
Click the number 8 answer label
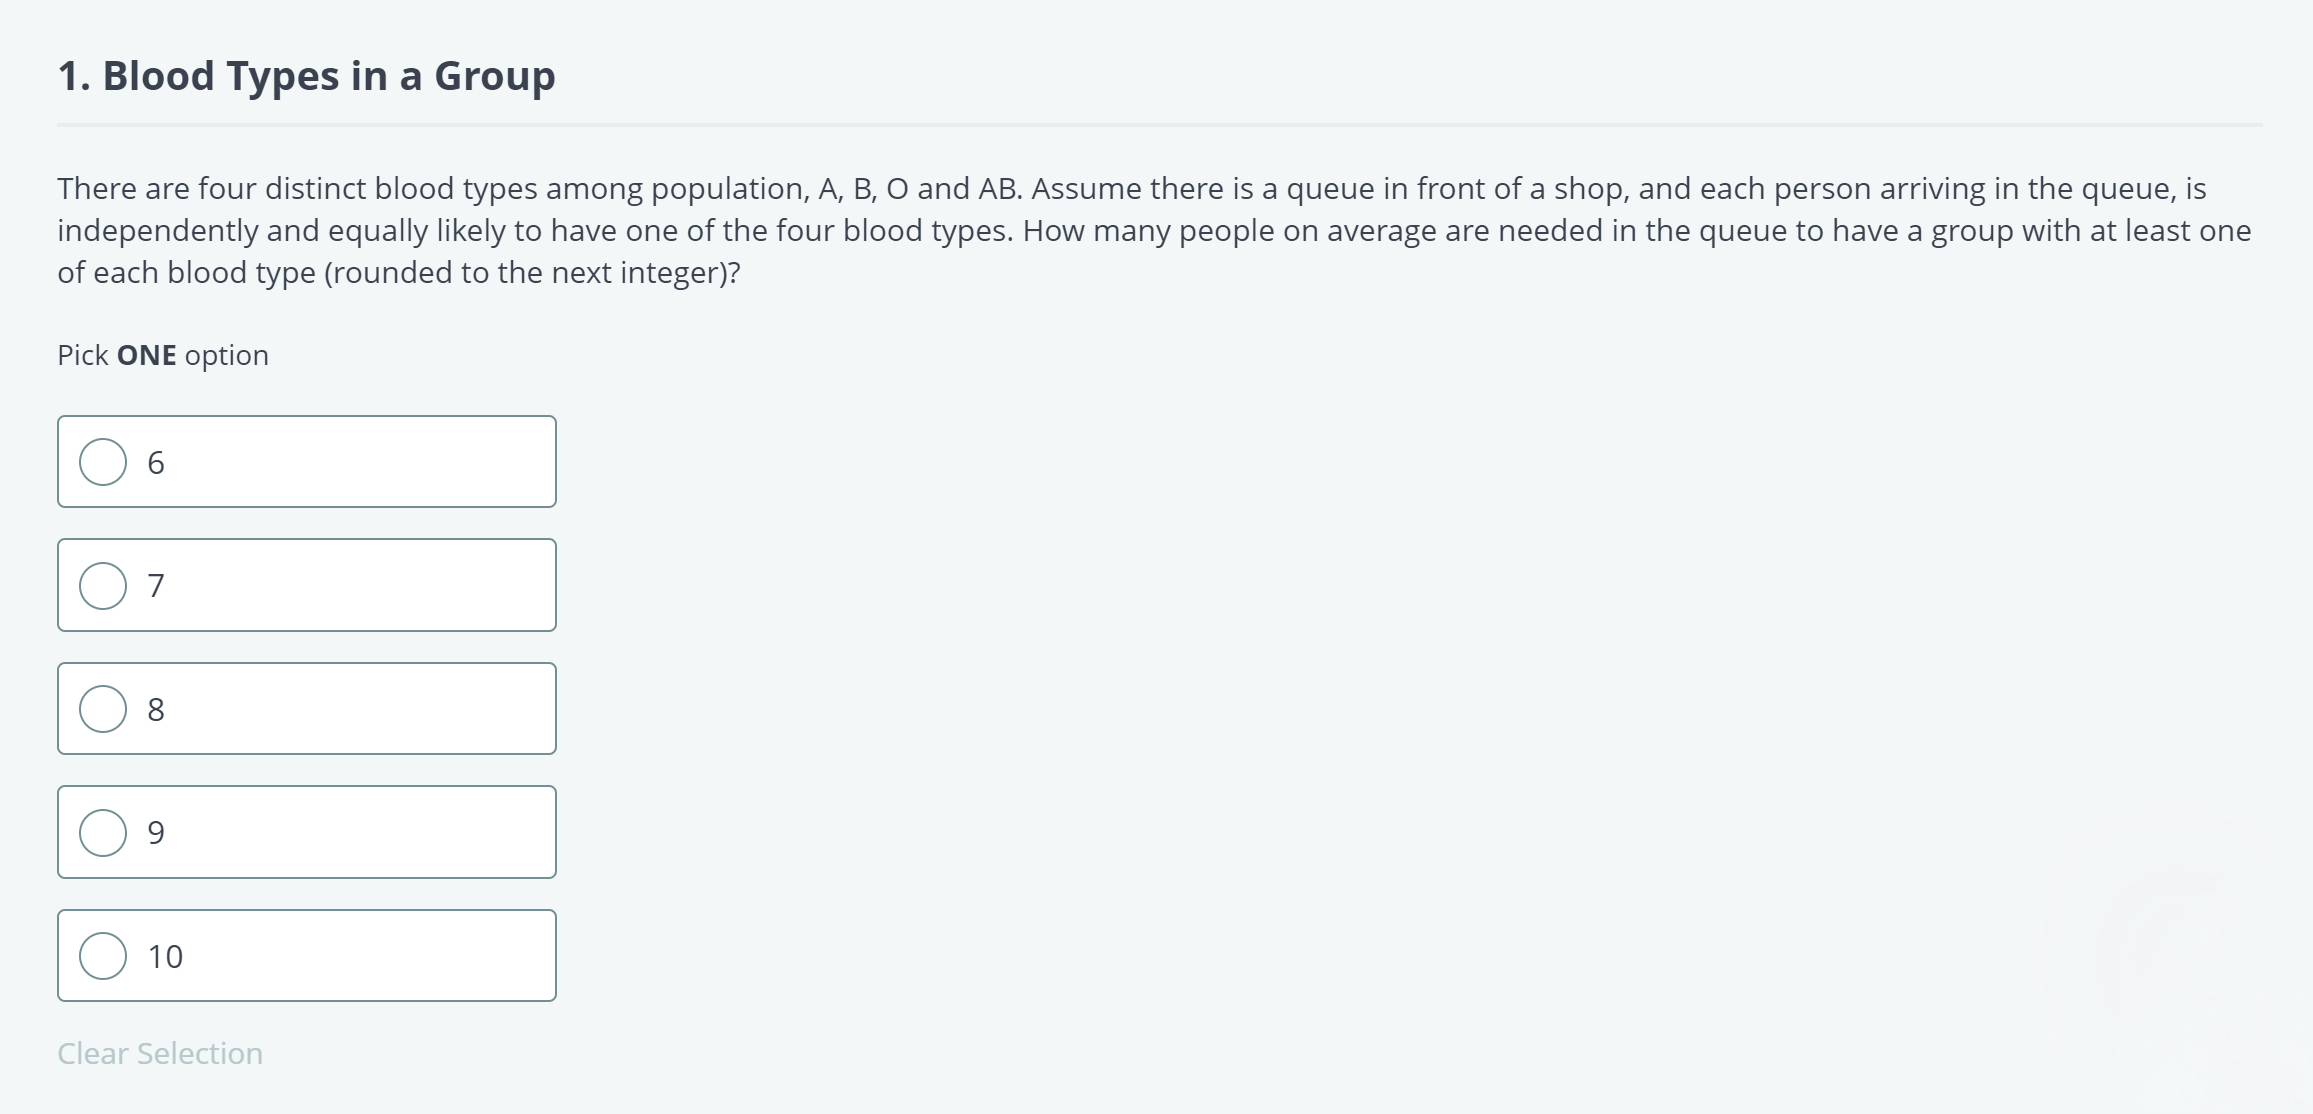click(156, 710)
